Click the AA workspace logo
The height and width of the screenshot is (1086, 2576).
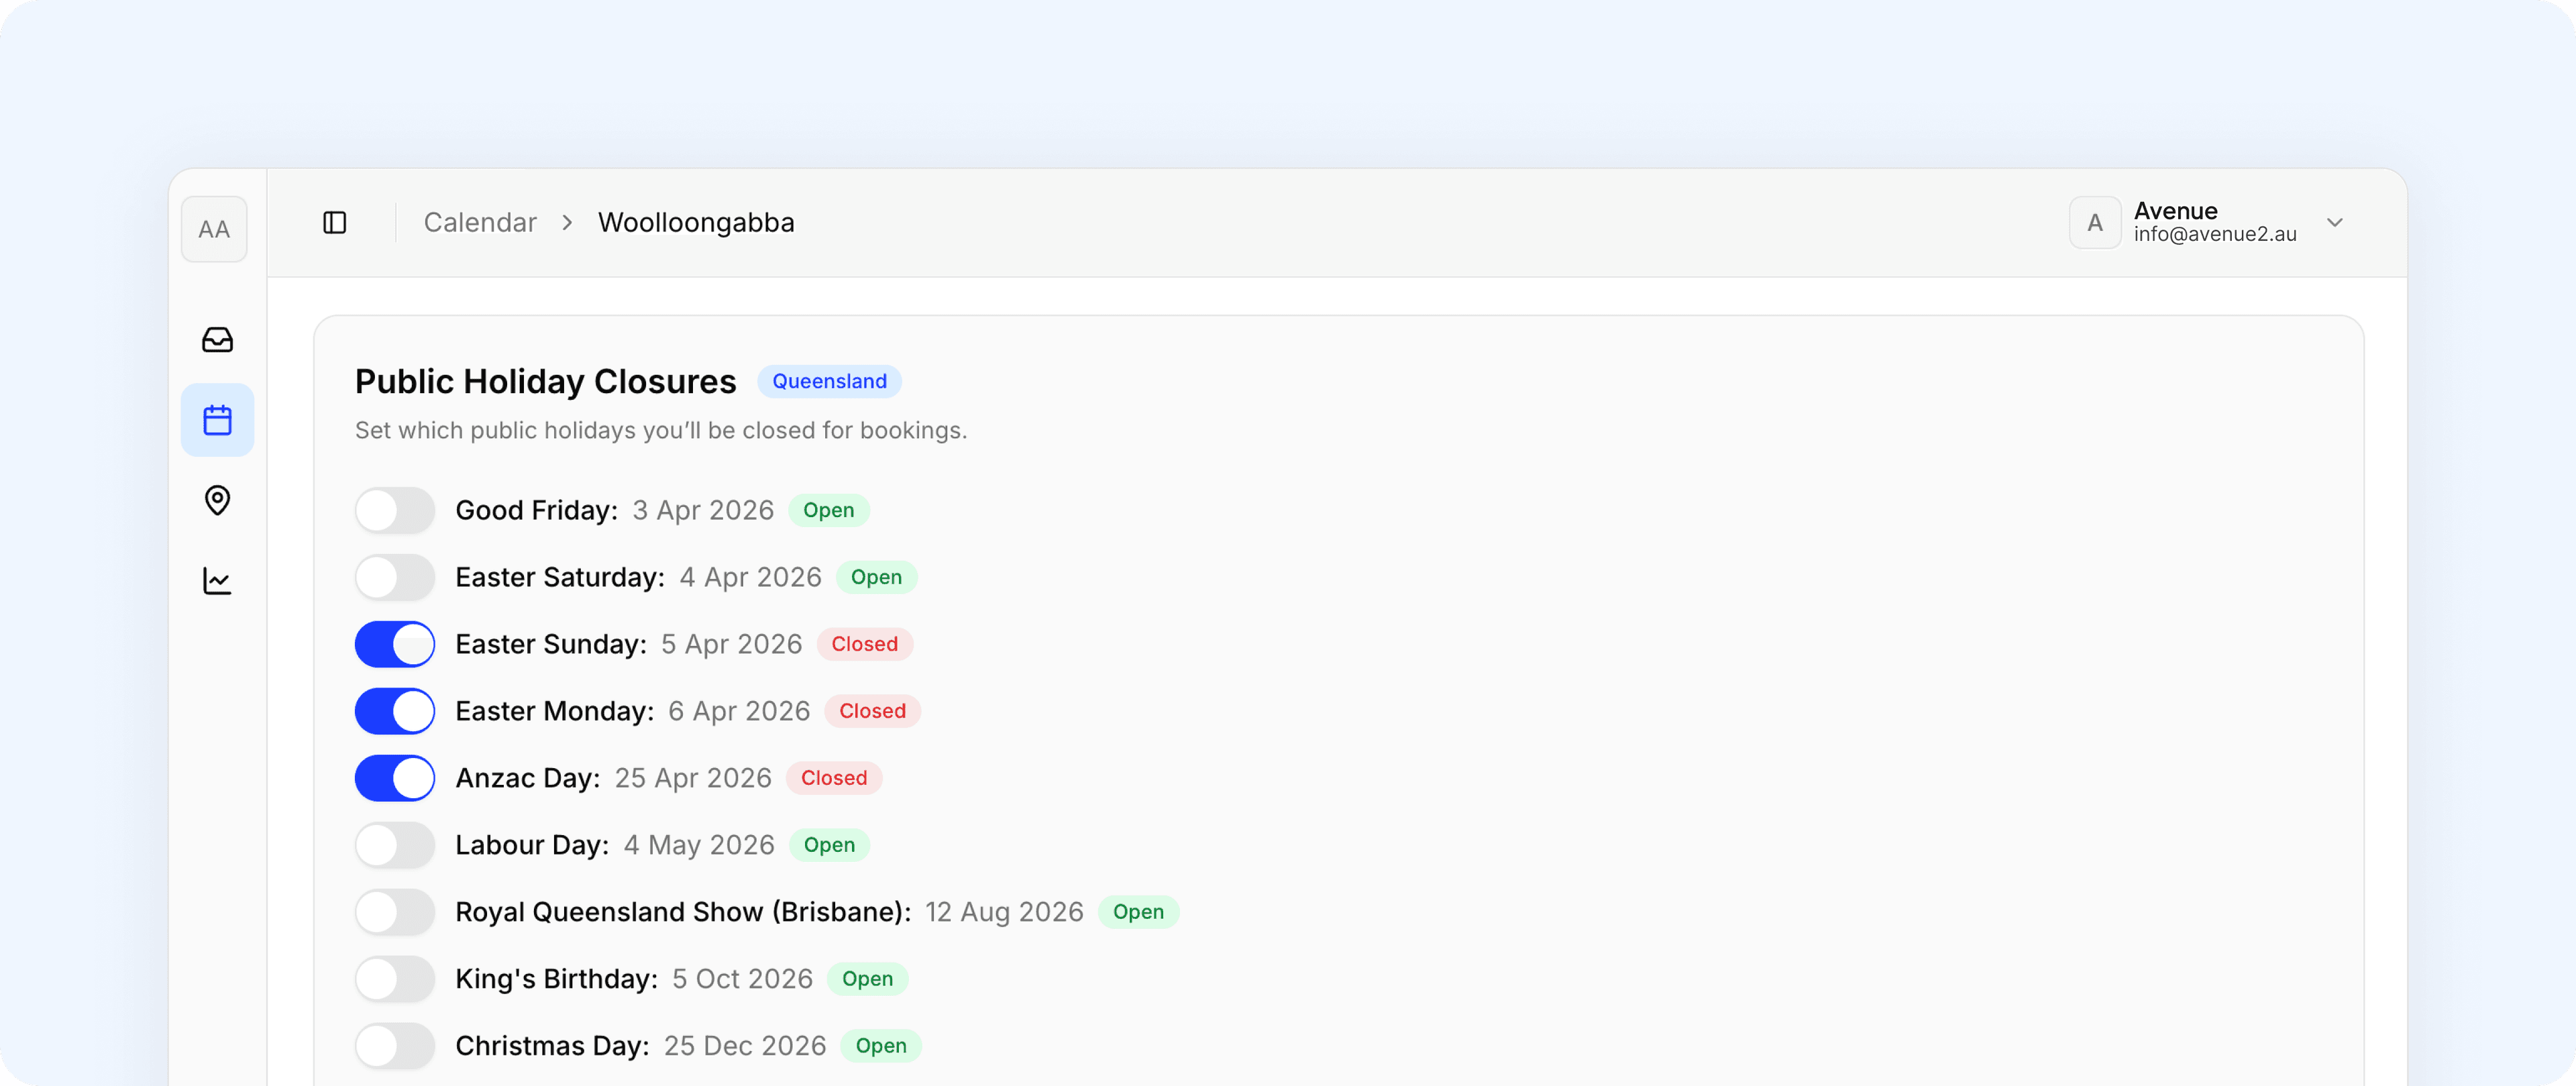click(x=214, y=229)
